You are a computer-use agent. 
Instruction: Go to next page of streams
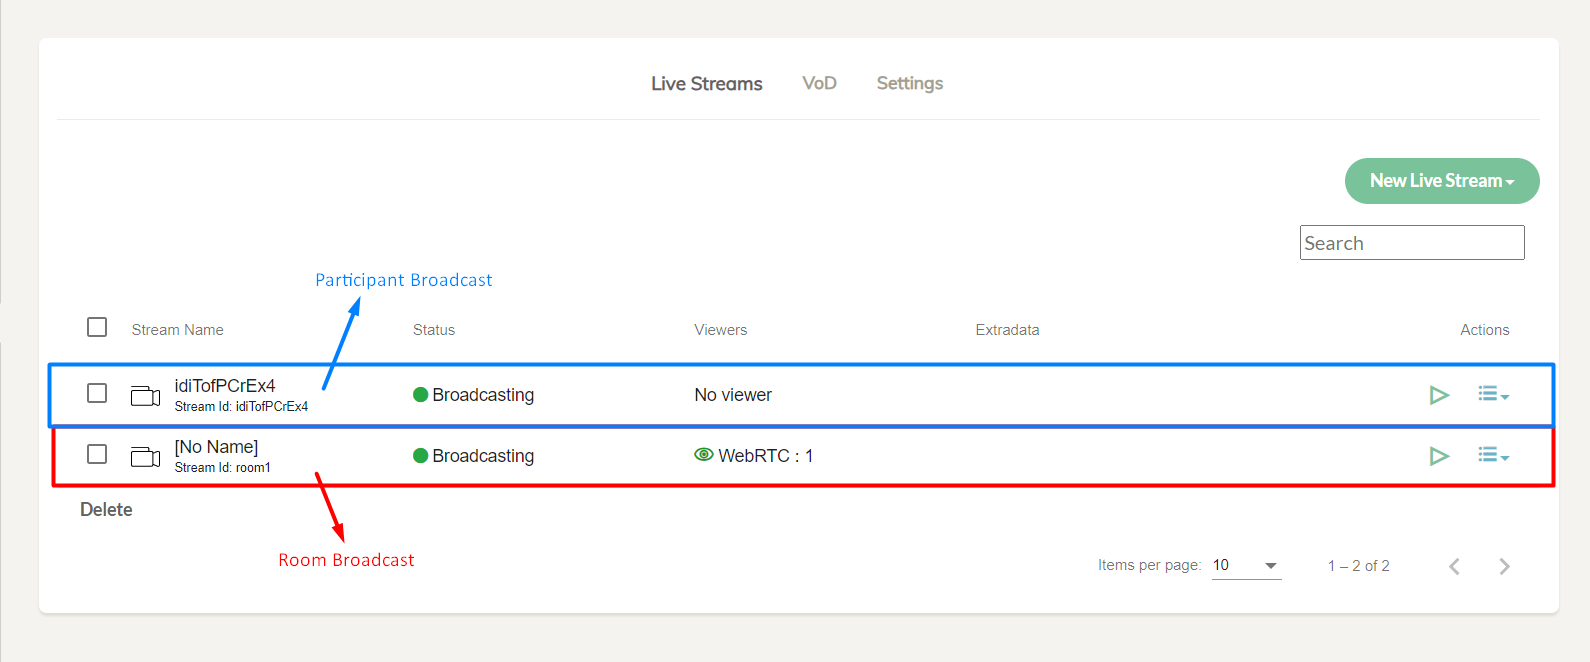(x=1504, y=566)
